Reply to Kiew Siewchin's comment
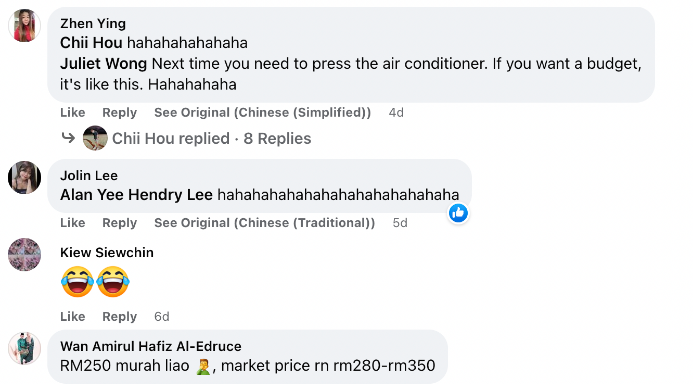The image size is (693, 384). 119,316
